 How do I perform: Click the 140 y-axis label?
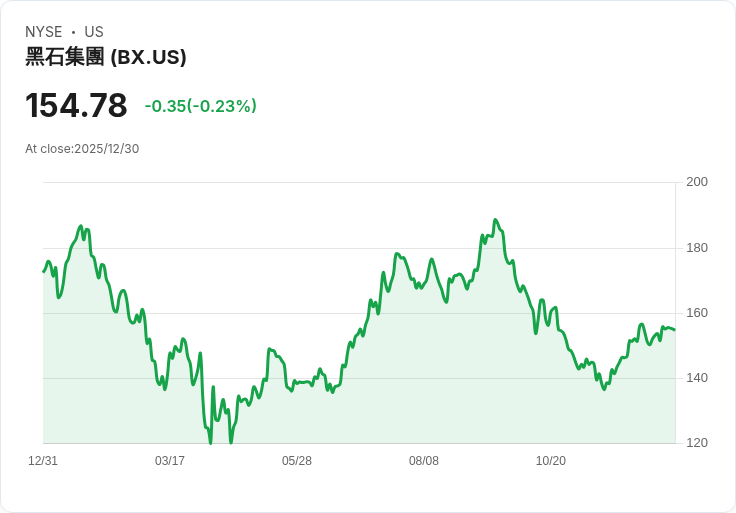(x=697, y=378)
